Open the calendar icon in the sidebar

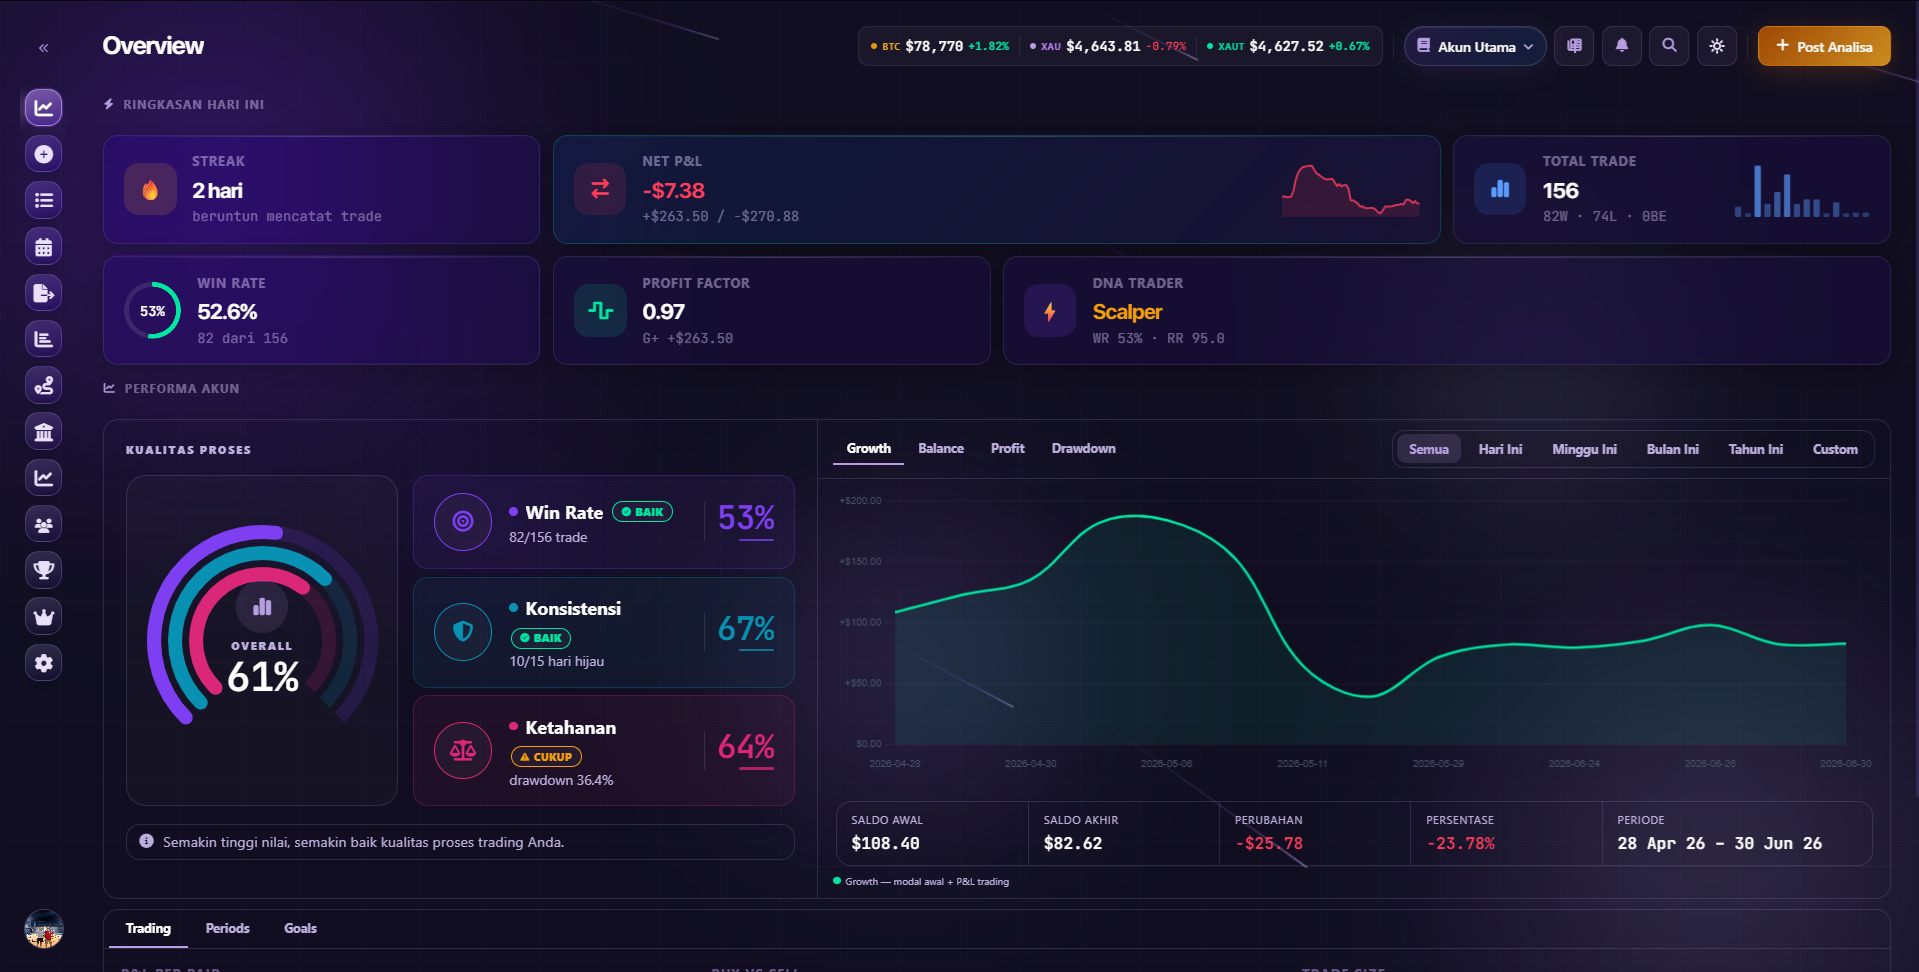pyautogui.click(x=44, y=247)
